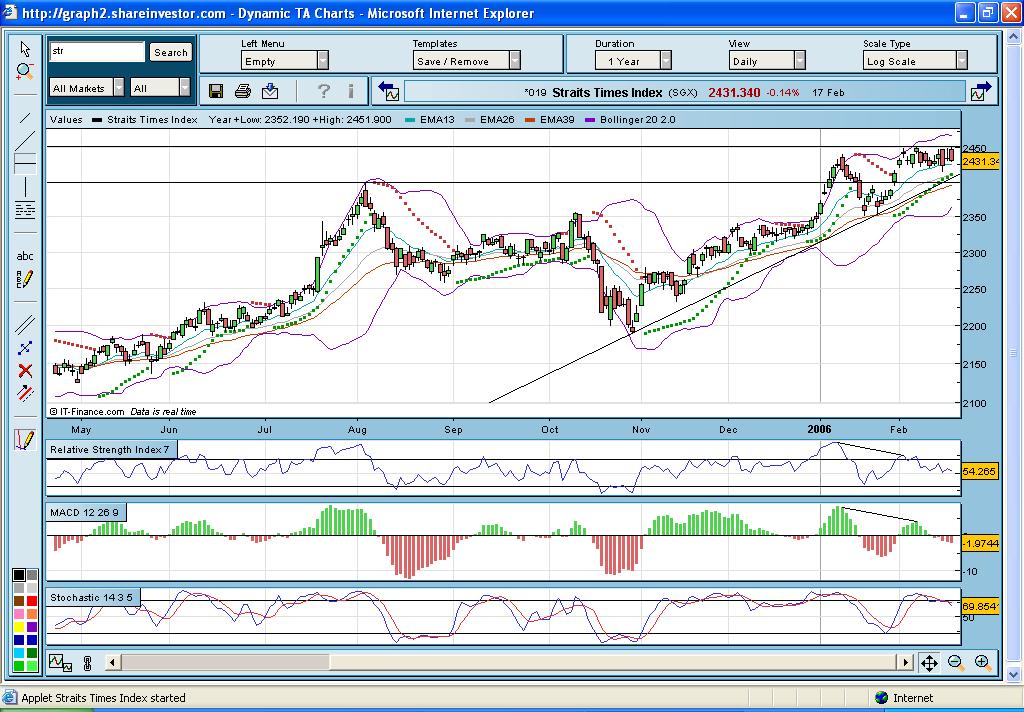This screenshot has width=1024, height=712.
Task: Select the arrow pointer tool
Action: (x=25, y=49)
